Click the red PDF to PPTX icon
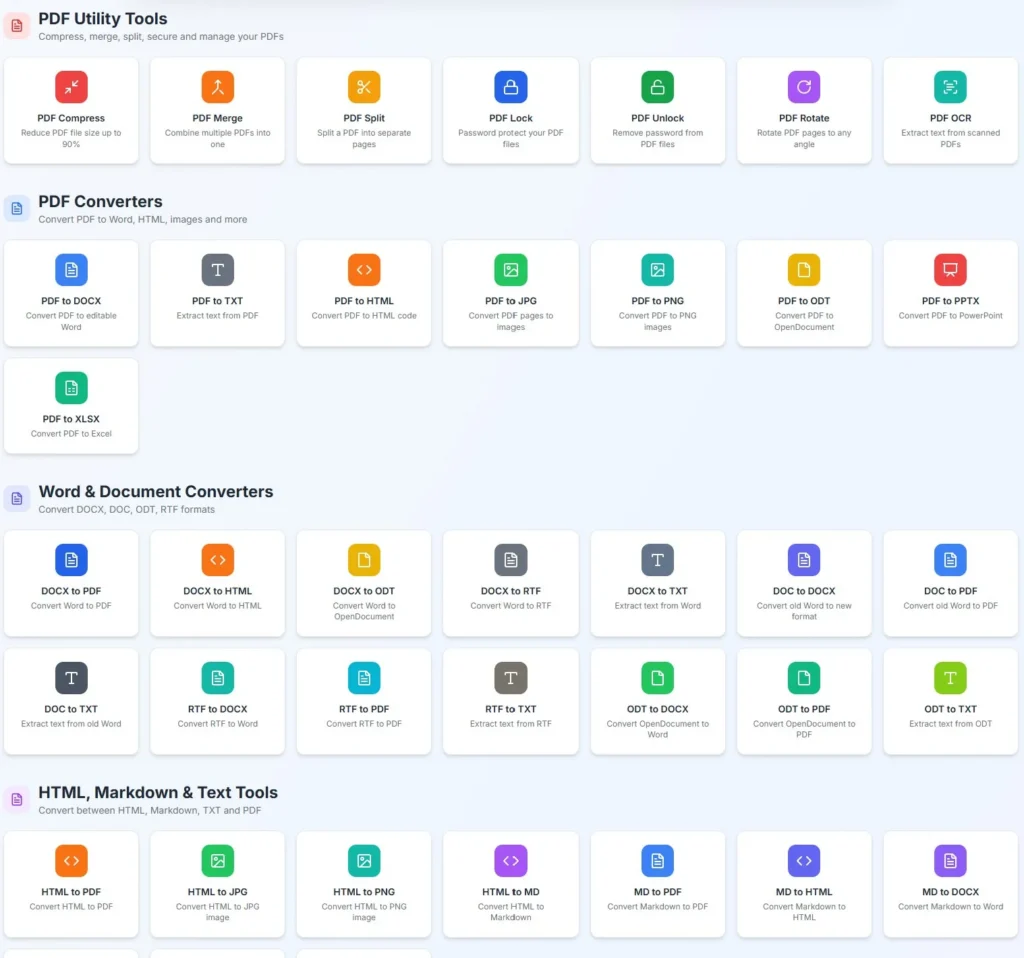 point(950,270)
